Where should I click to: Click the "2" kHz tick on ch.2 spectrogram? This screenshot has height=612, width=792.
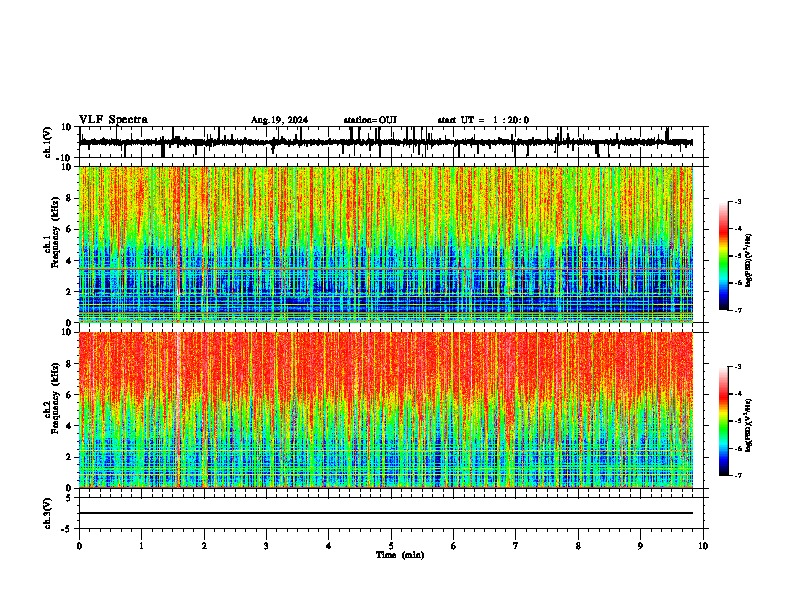point(70,457)
